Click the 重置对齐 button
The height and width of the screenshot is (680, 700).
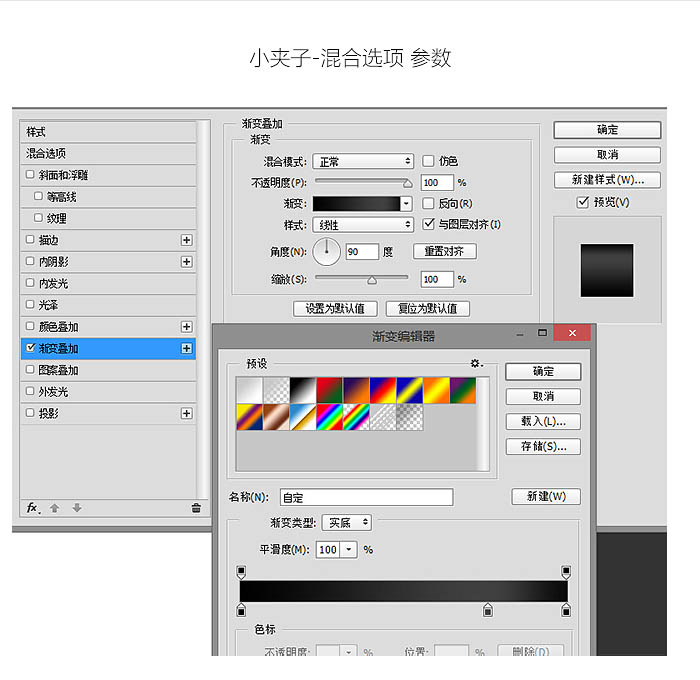click(445, 251)
